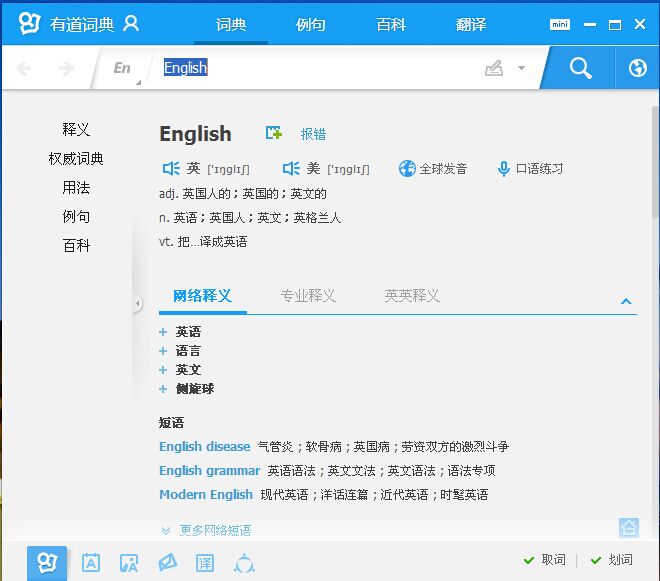Screen dimensions: 660x581
Task: Select the 网络释义 tab
Action: click(202, 296)
